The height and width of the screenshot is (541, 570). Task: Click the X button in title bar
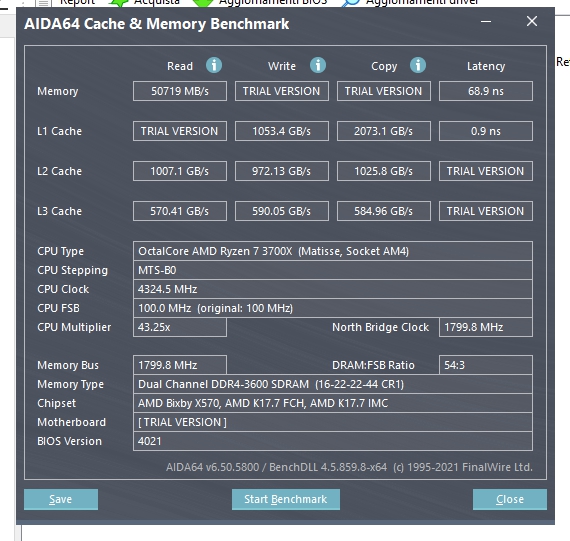[x=532, y=21]
